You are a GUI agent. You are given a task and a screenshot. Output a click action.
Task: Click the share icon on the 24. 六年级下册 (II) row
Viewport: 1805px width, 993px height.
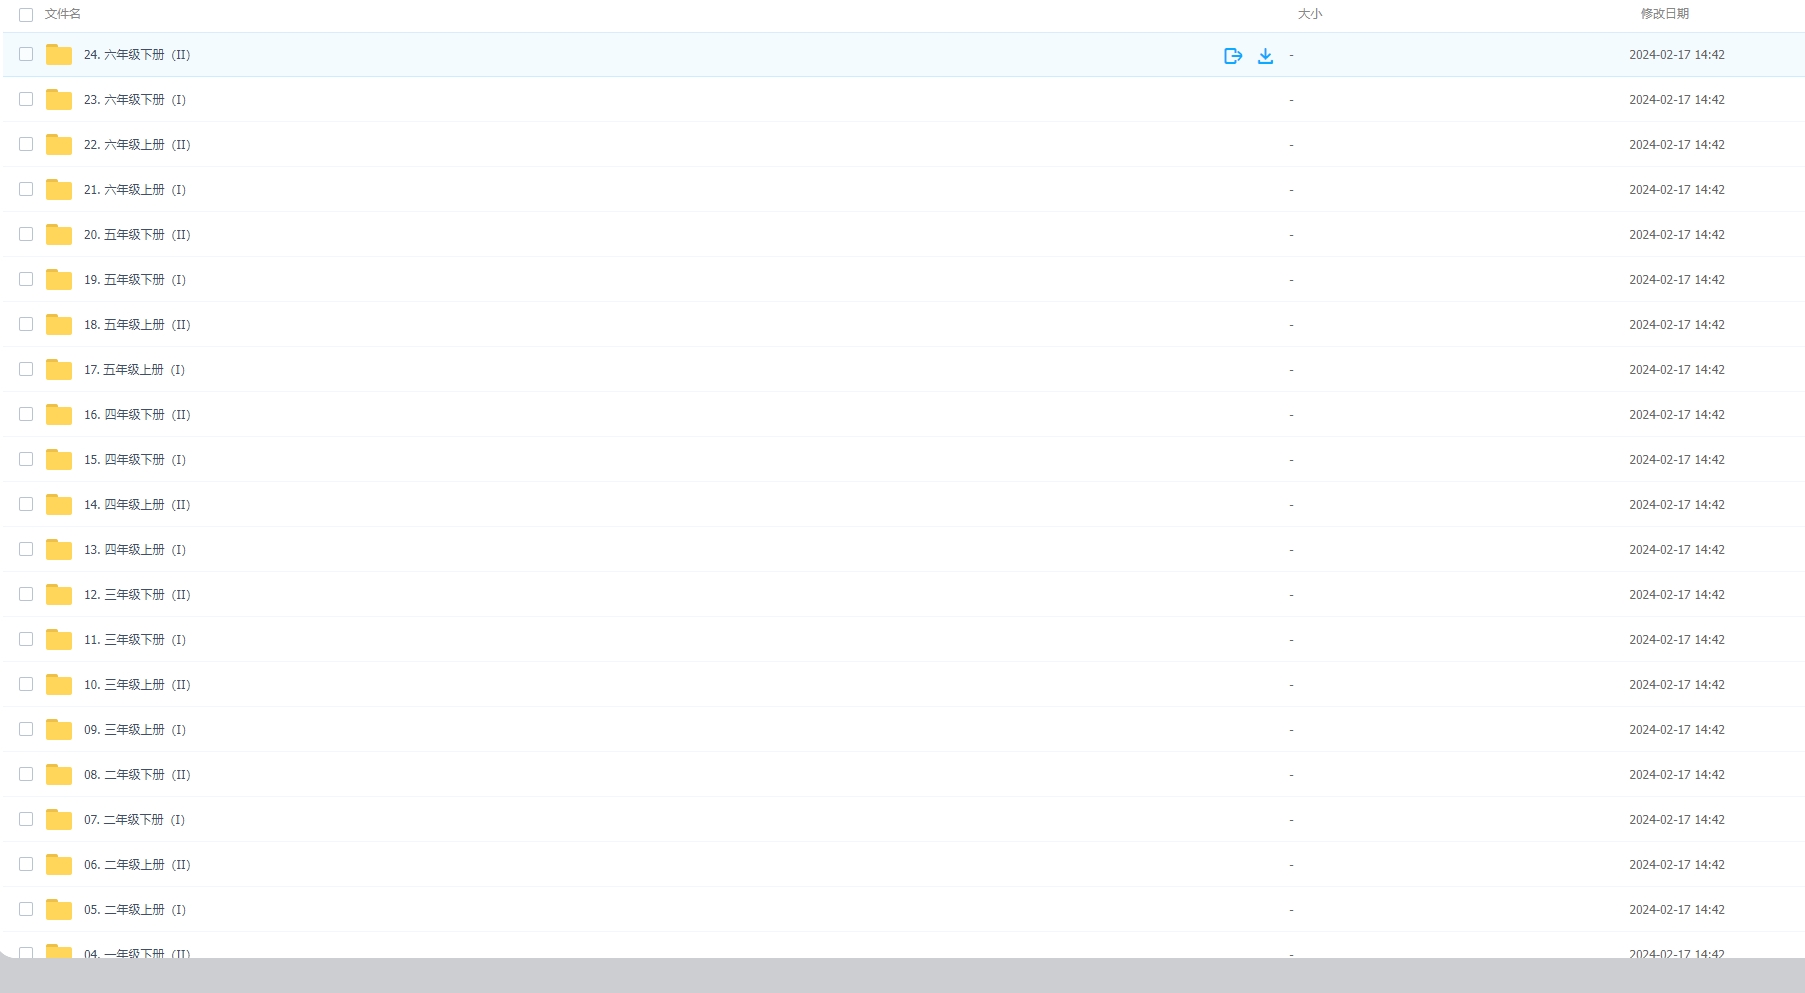click(x=1233, y=56)
